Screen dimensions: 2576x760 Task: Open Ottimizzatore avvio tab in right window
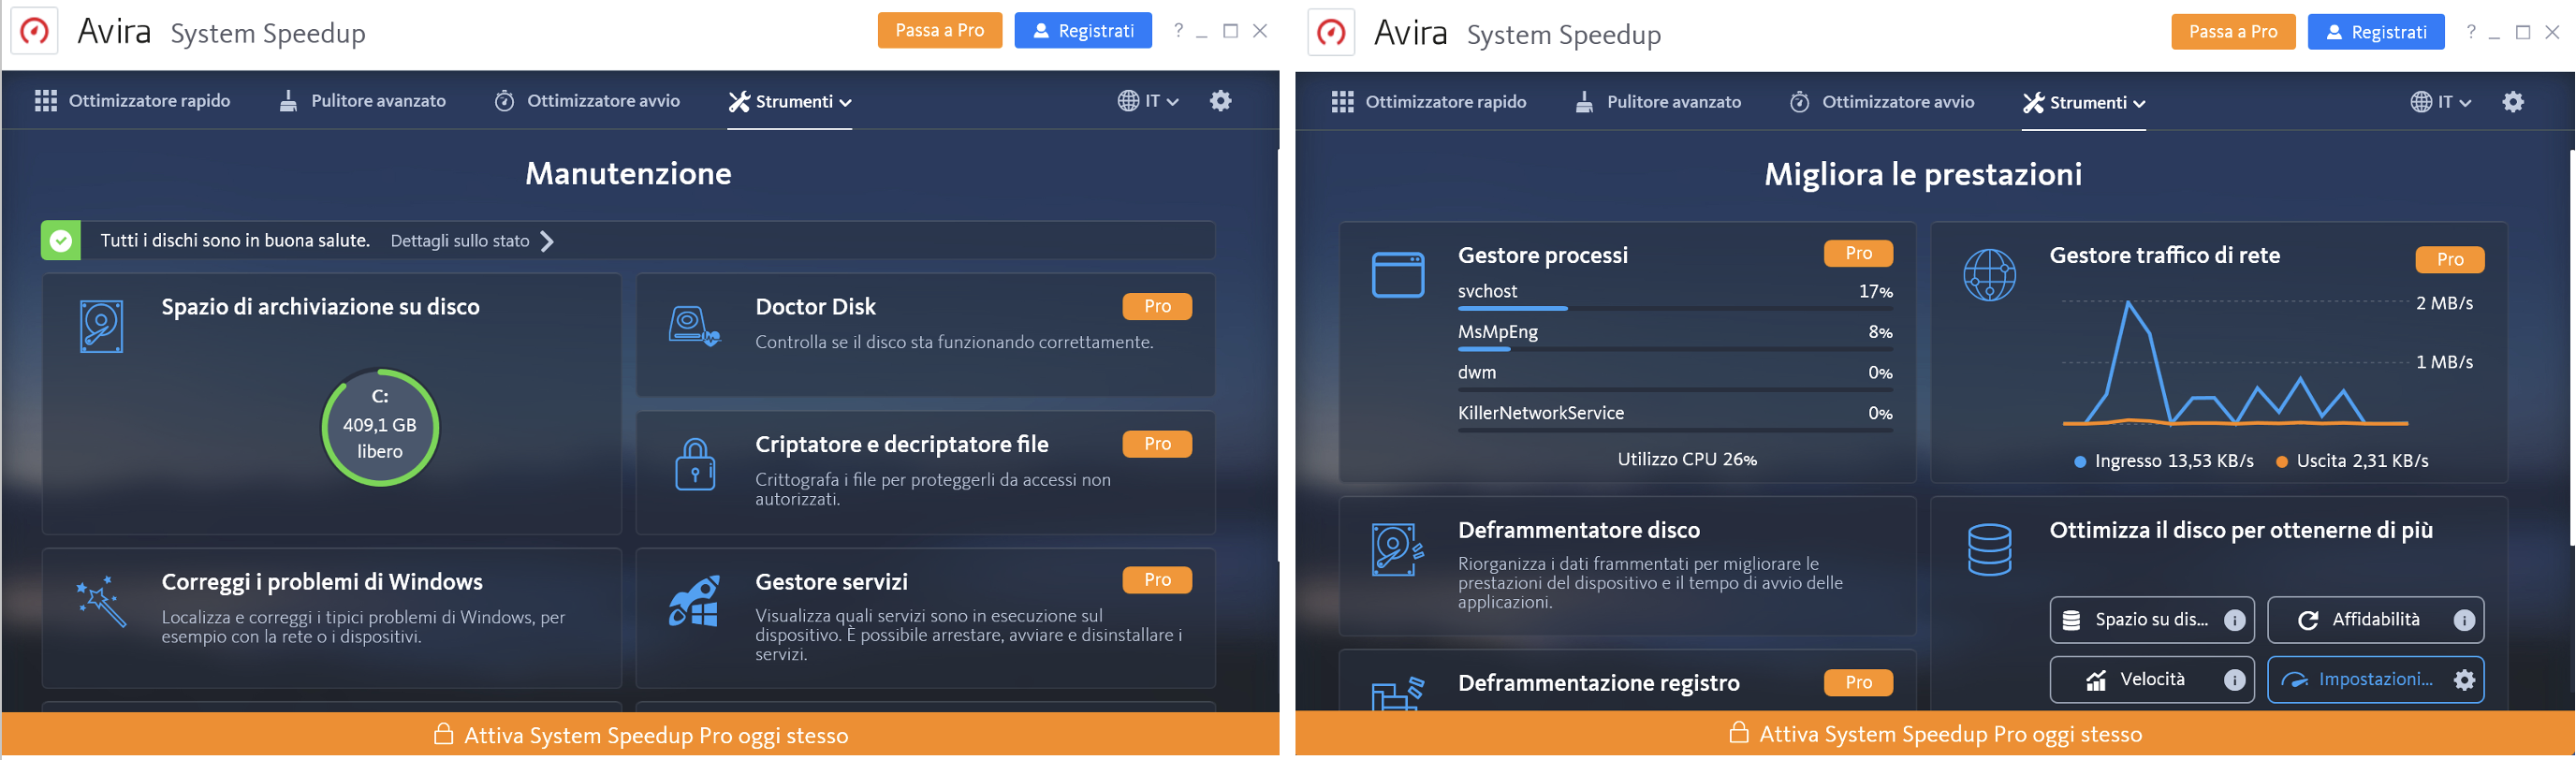point(1882,102)
